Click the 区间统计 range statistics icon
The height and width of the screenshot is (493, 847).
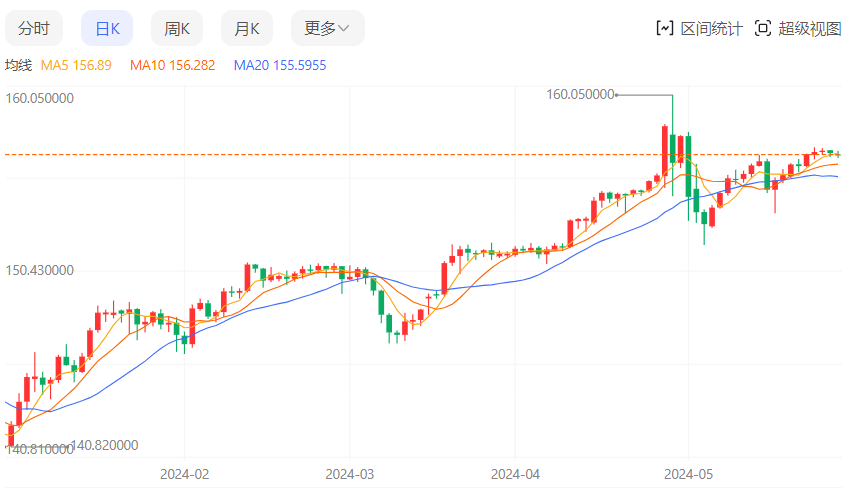coord(665,28)
